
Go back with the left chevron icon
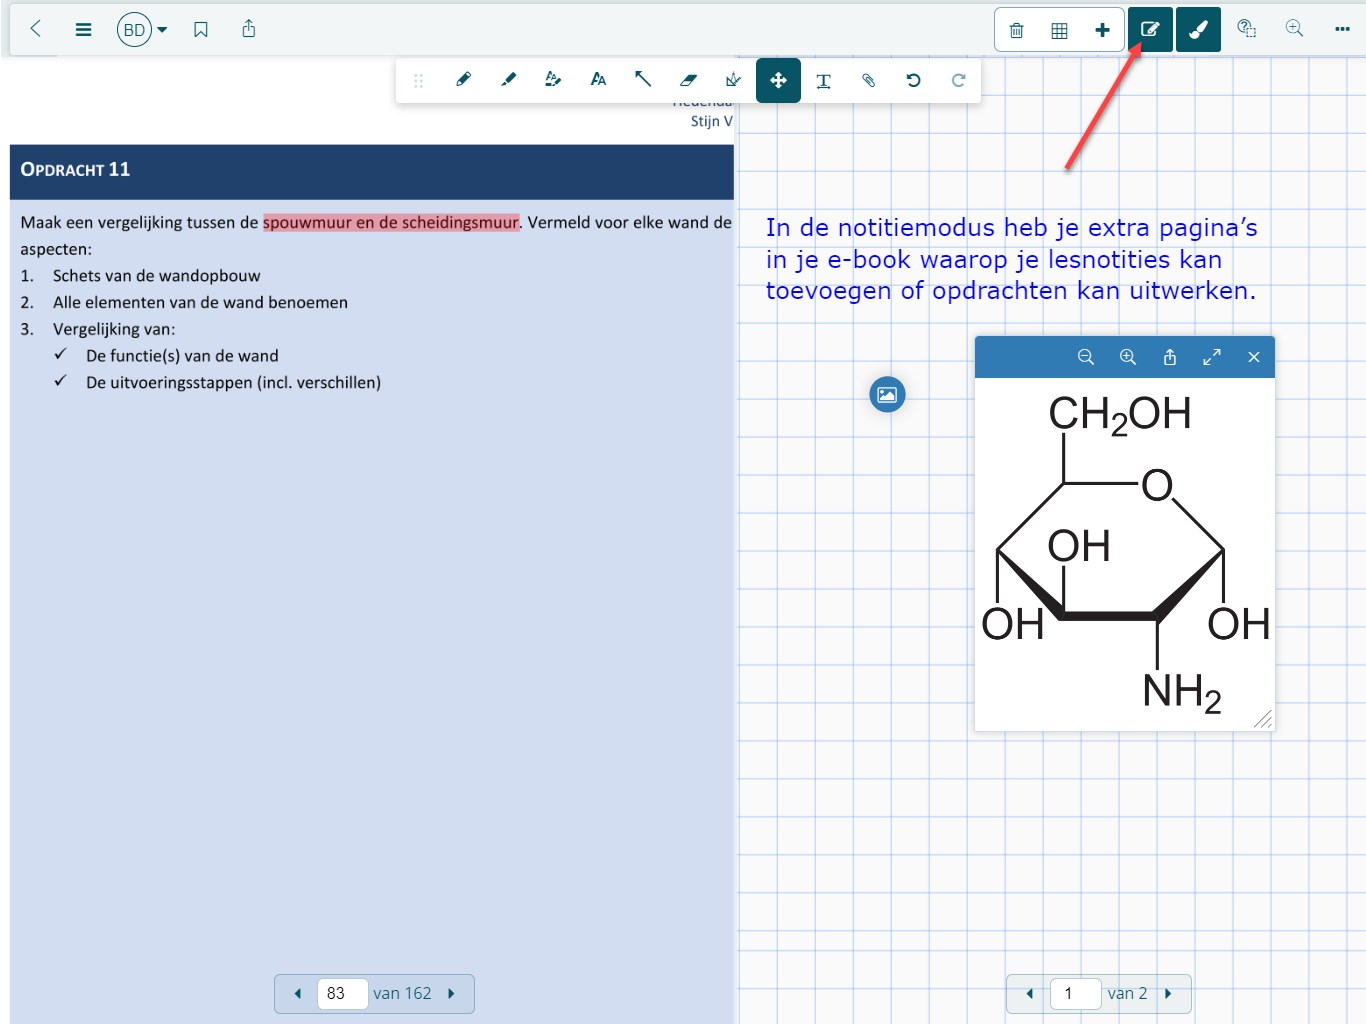pos(36,29)
